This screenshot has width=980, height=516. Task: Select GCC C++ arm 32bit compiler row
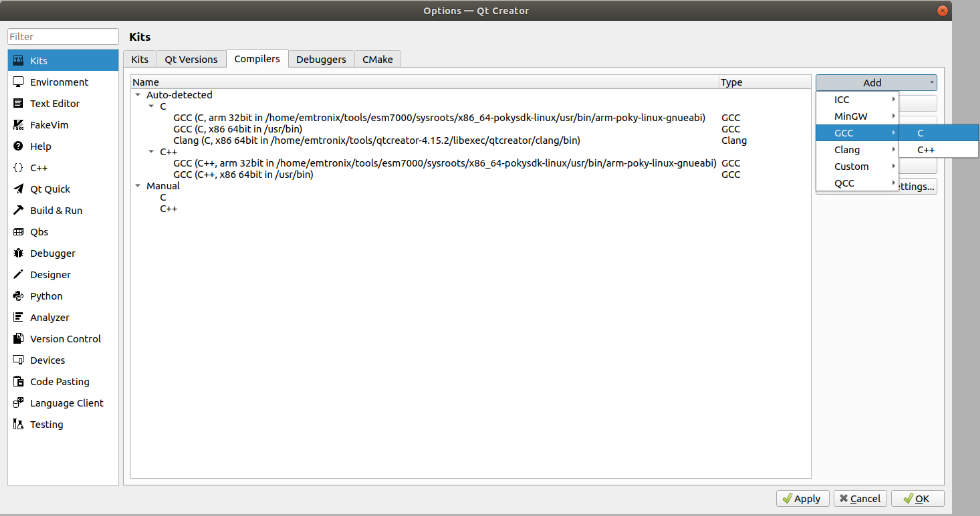pos(471,163)
